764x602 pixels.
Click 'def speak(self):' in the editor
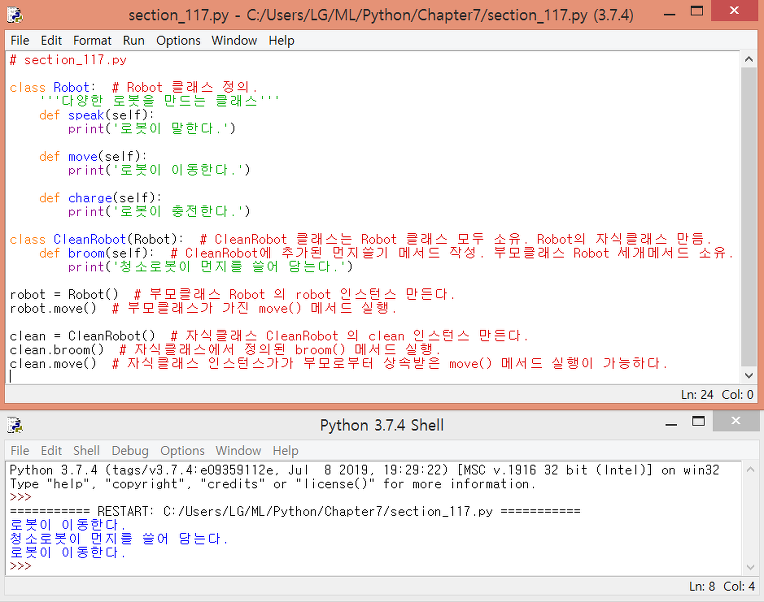click(96, 115)
